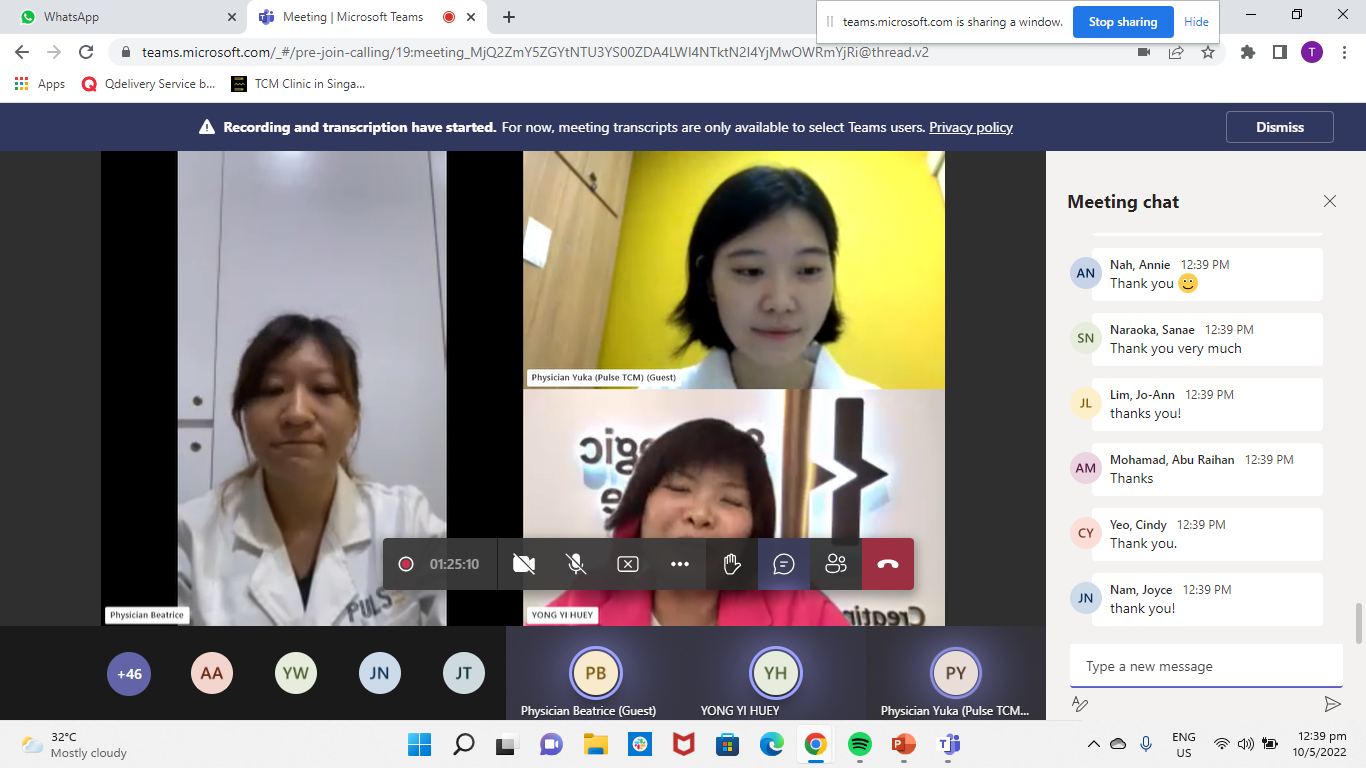Show the participants list
1366x768 pixels.
tap(836, 564)
